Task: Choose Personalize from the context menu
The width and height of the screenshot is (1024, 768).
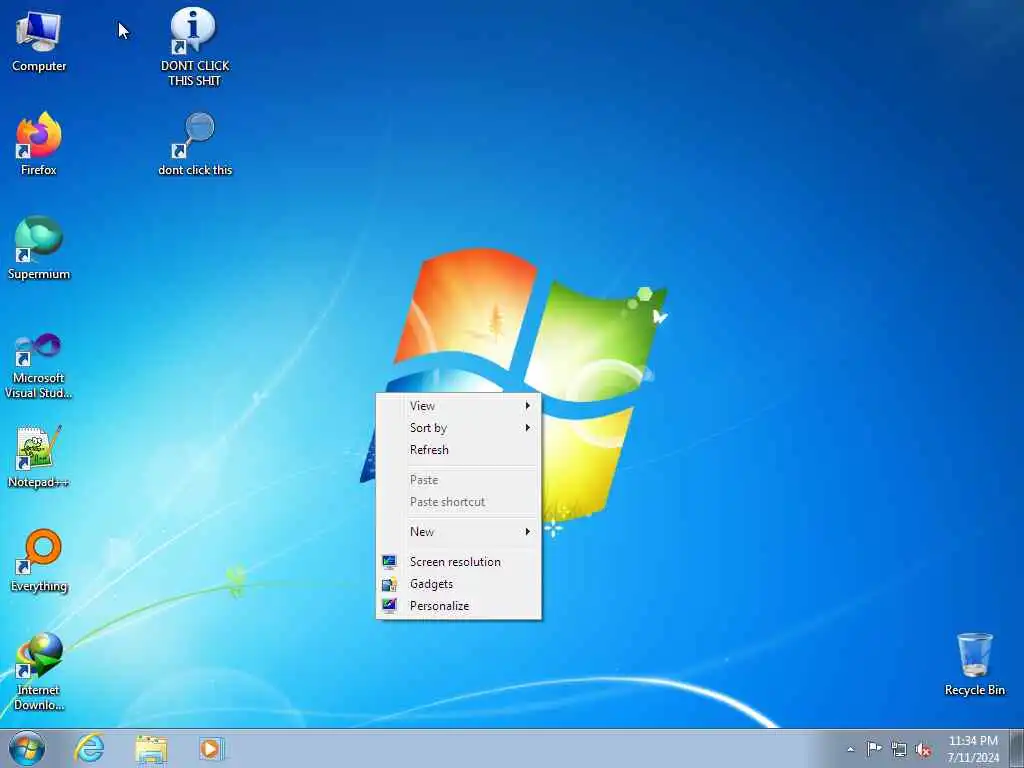Action: click(x=458, y=606)
